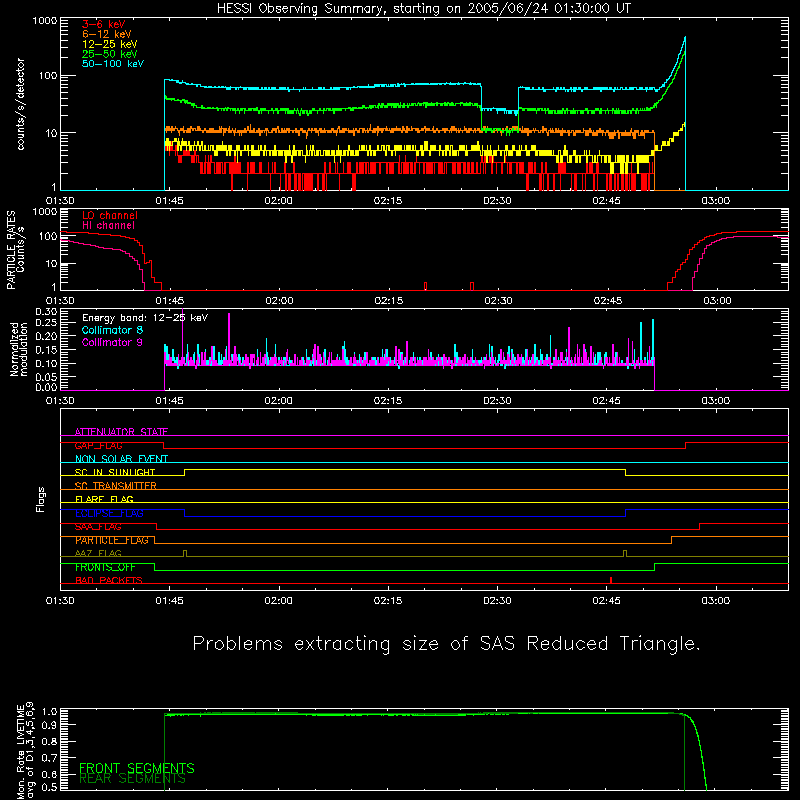Select the 50-100 keV legend entry
The height and width of the screenshot is (800, 800).
(113, 64)
